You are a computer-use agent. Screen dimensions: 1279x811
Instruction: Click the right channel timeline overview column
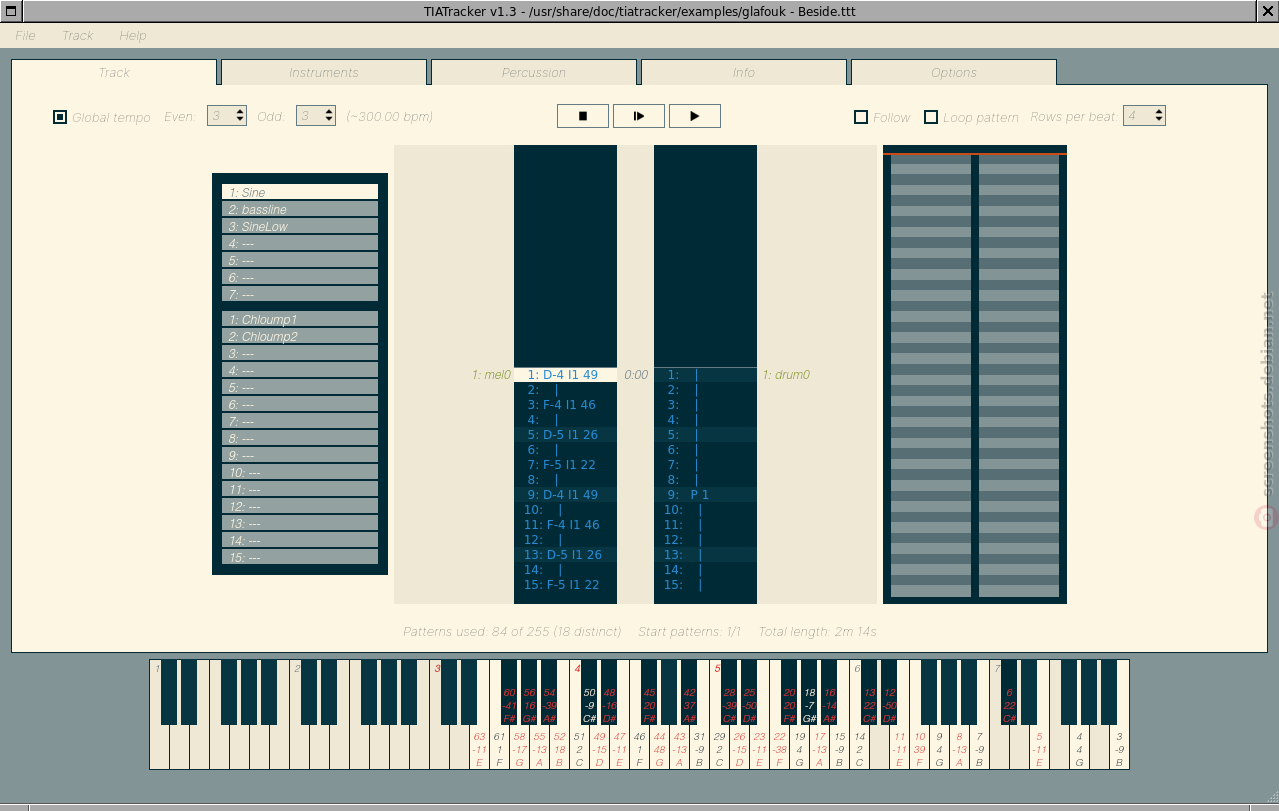(1019, 378)
